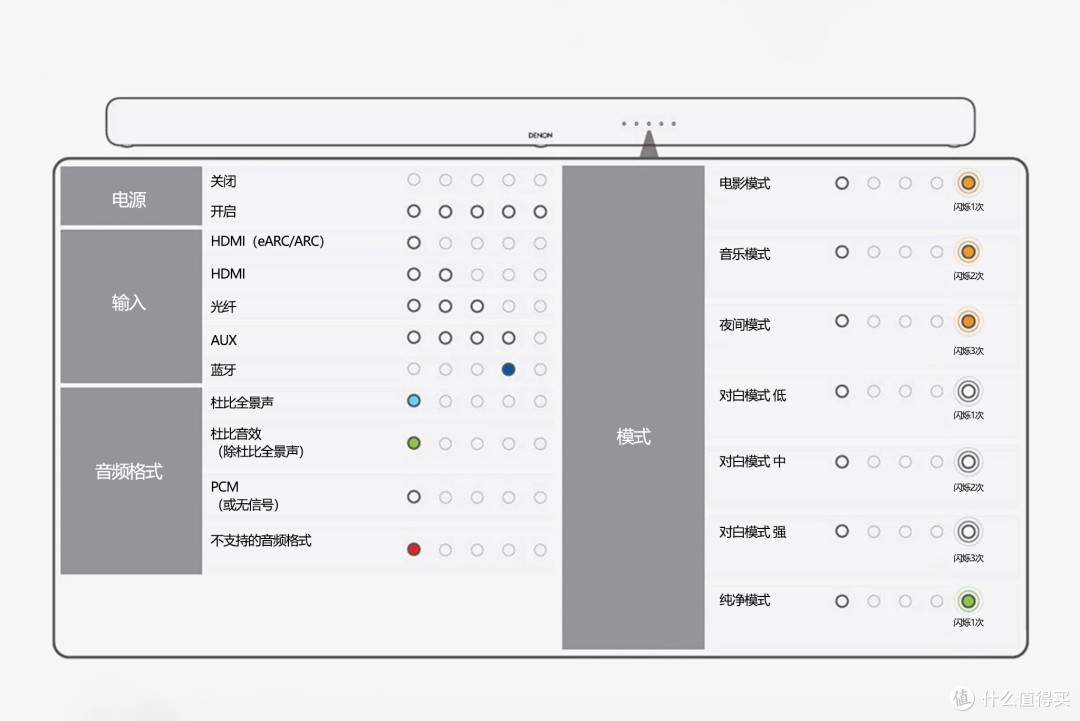The height and width of the screenshot is (721, 1080).
Task: Click the 音乐模式 label
Action: [745, 254]
